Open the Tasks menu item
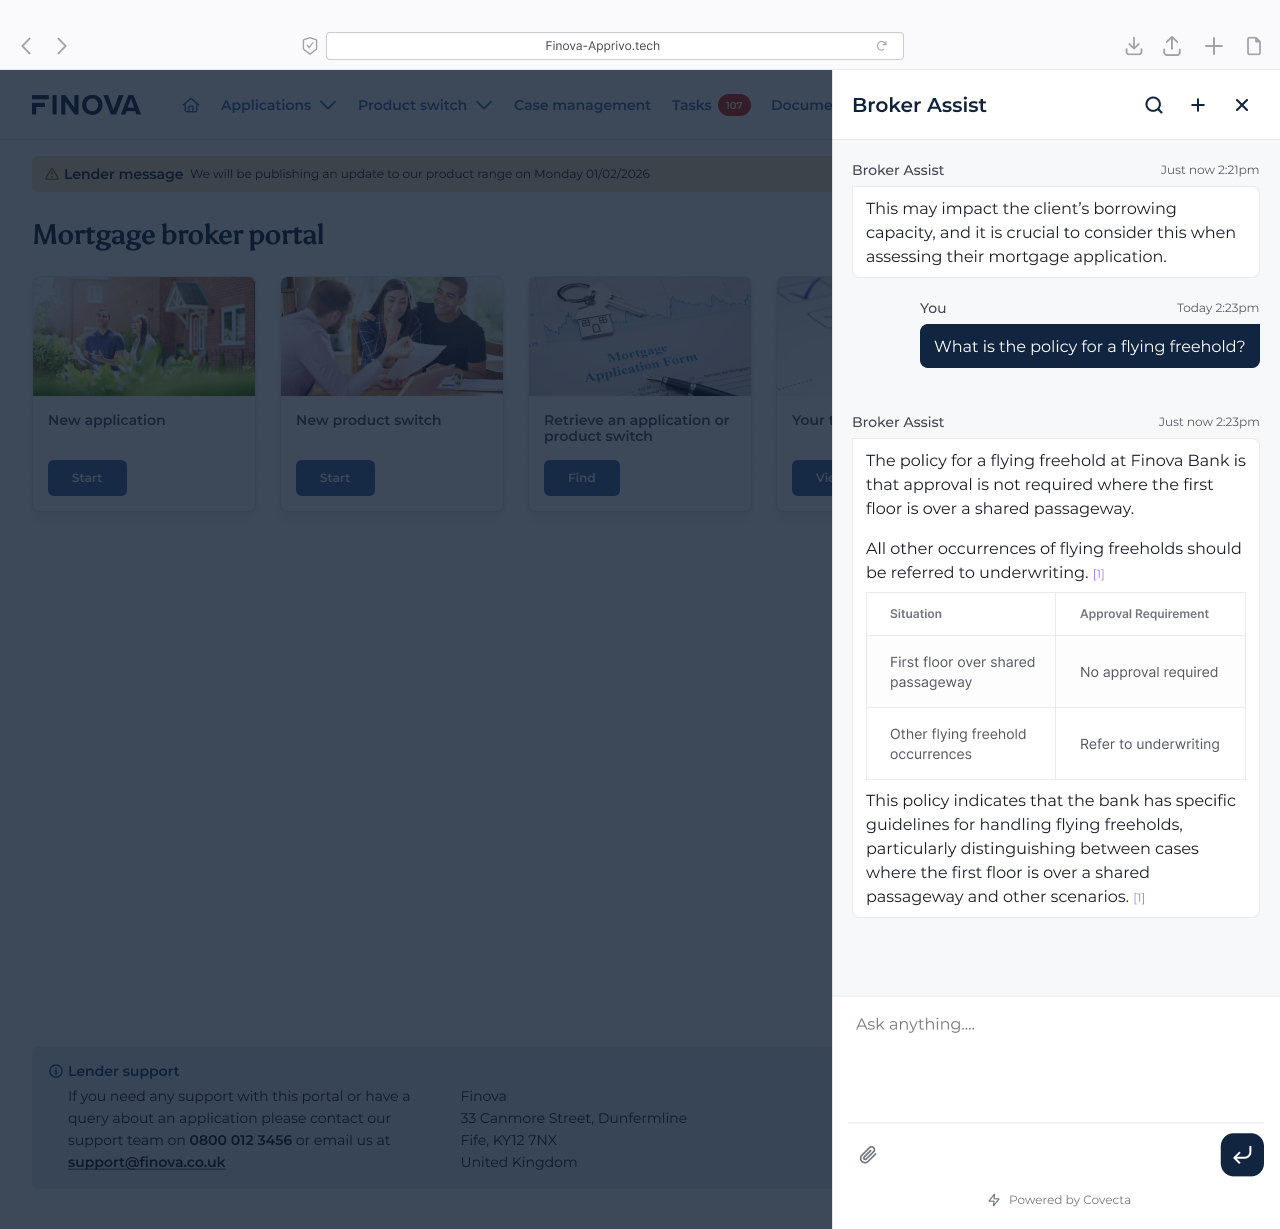The width and height of the screenshot is (1280, 1229). 691,105
